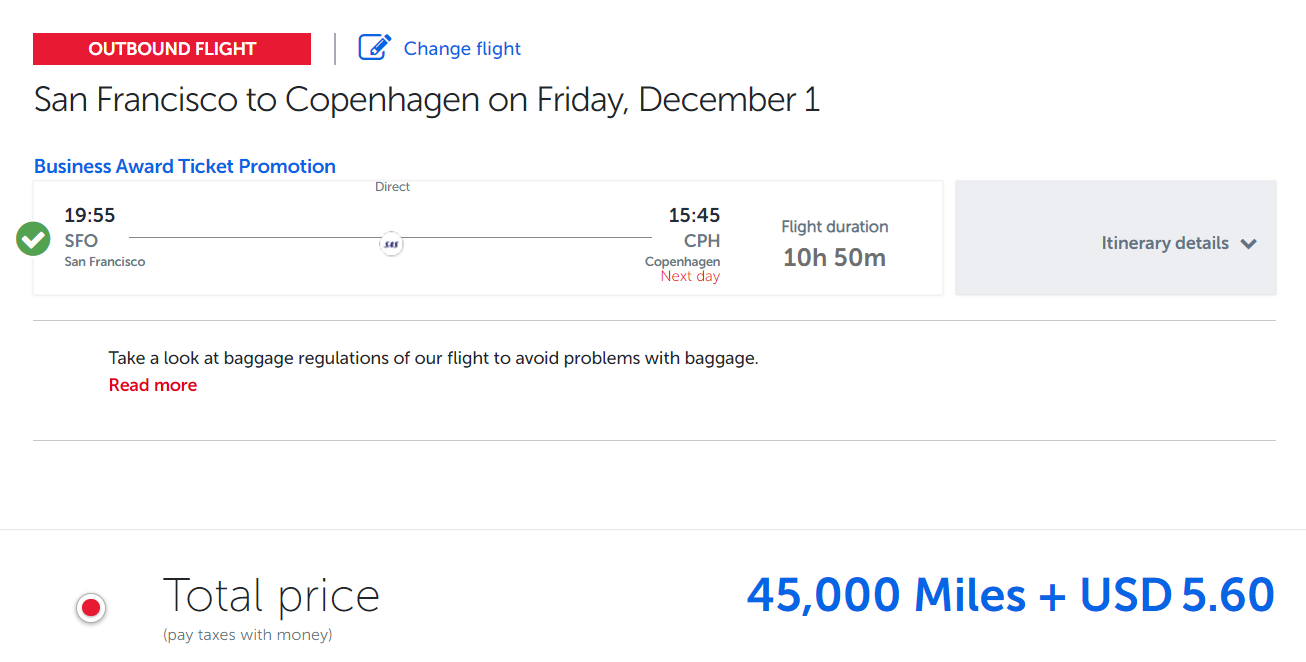
Task: Click the Business Award Ticket Promotion link
Action: coord(185,166)
